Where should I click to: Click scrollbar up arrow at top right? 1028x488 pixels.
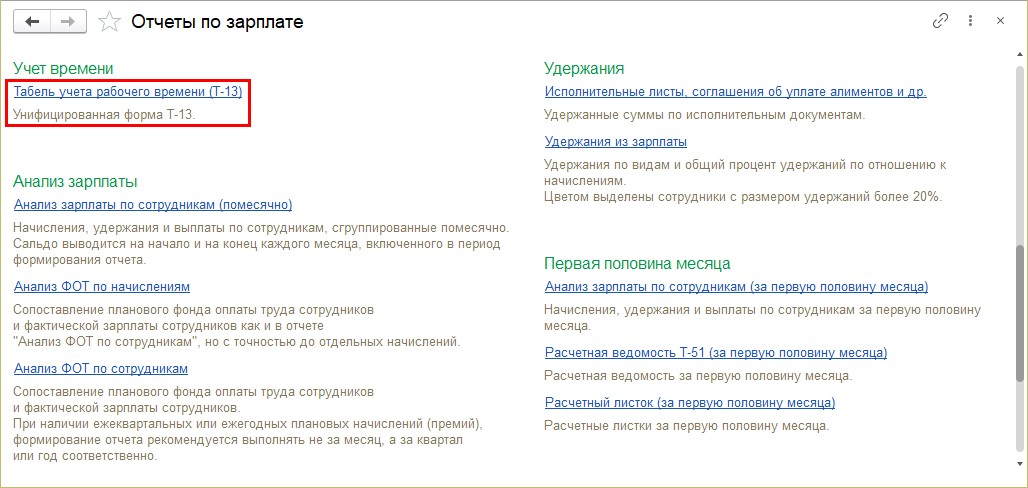[x=1020, y=52]
